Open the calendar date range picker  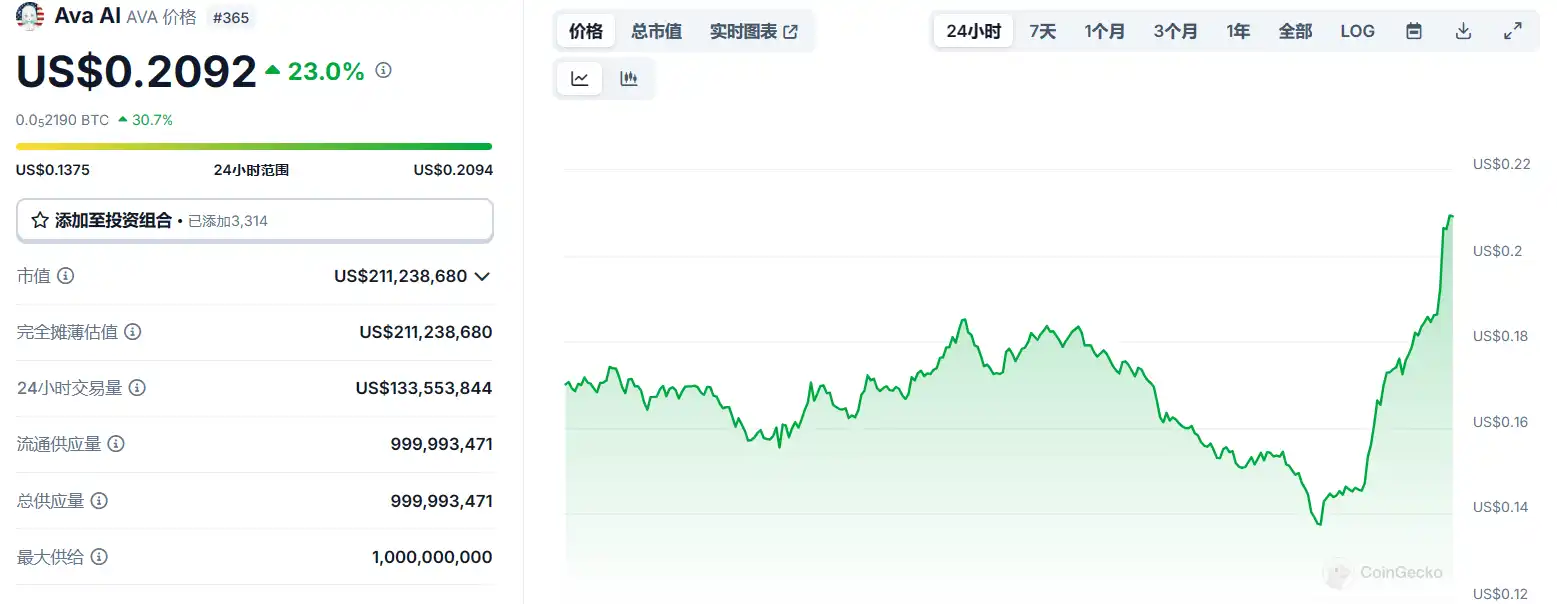point(1414,31)
